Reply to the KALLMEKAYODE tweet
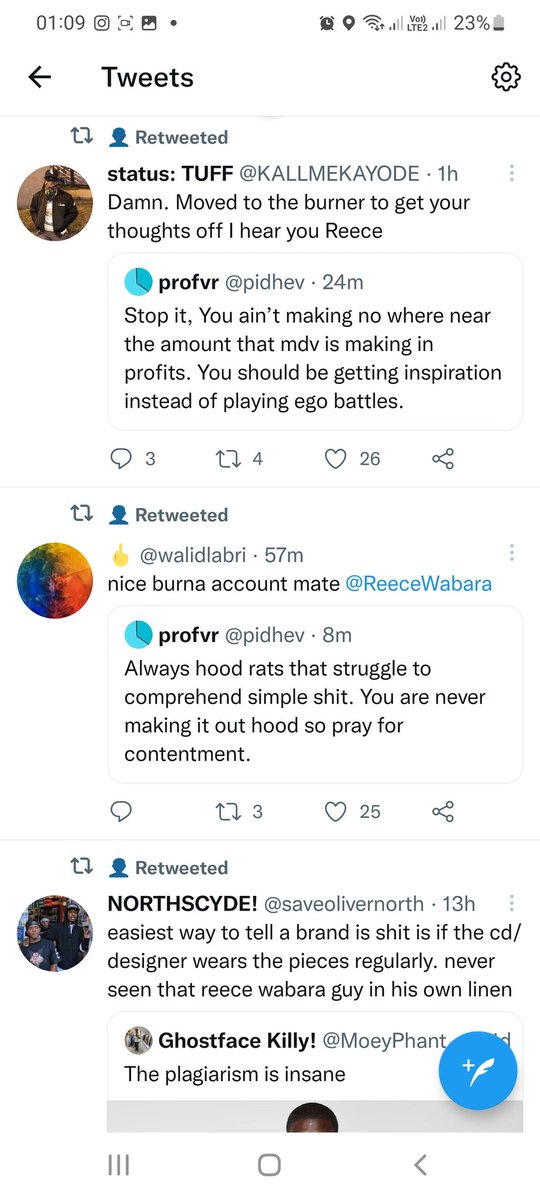 coord(120,459)
